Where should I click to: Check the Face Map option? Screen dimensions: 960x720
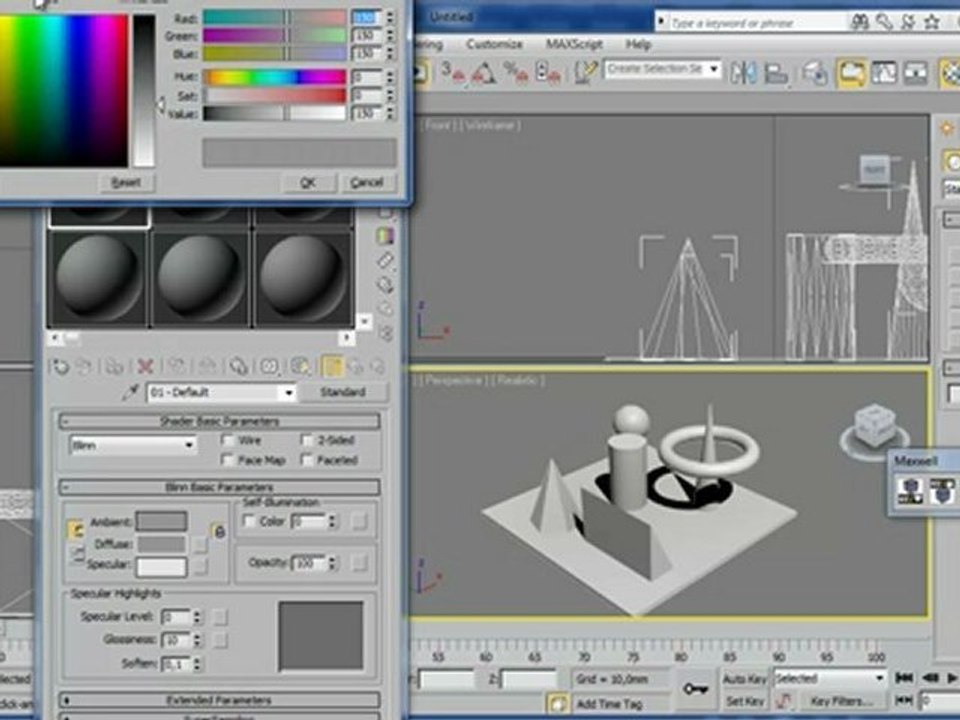[x=228, y=460]
